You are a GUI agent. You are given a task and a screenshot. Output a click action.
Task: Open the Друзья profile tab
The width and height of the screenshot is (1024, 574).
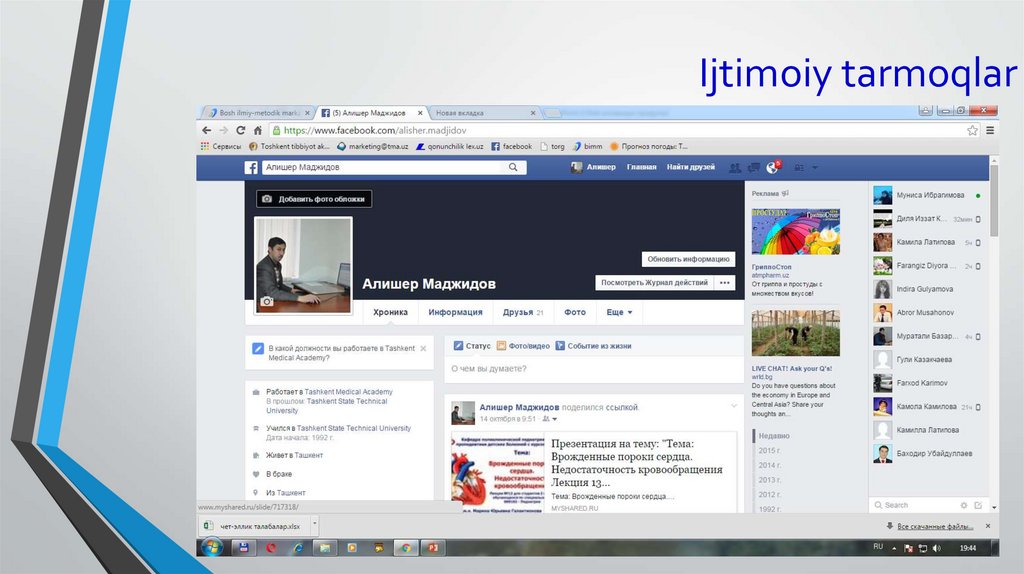coord(522,312)
